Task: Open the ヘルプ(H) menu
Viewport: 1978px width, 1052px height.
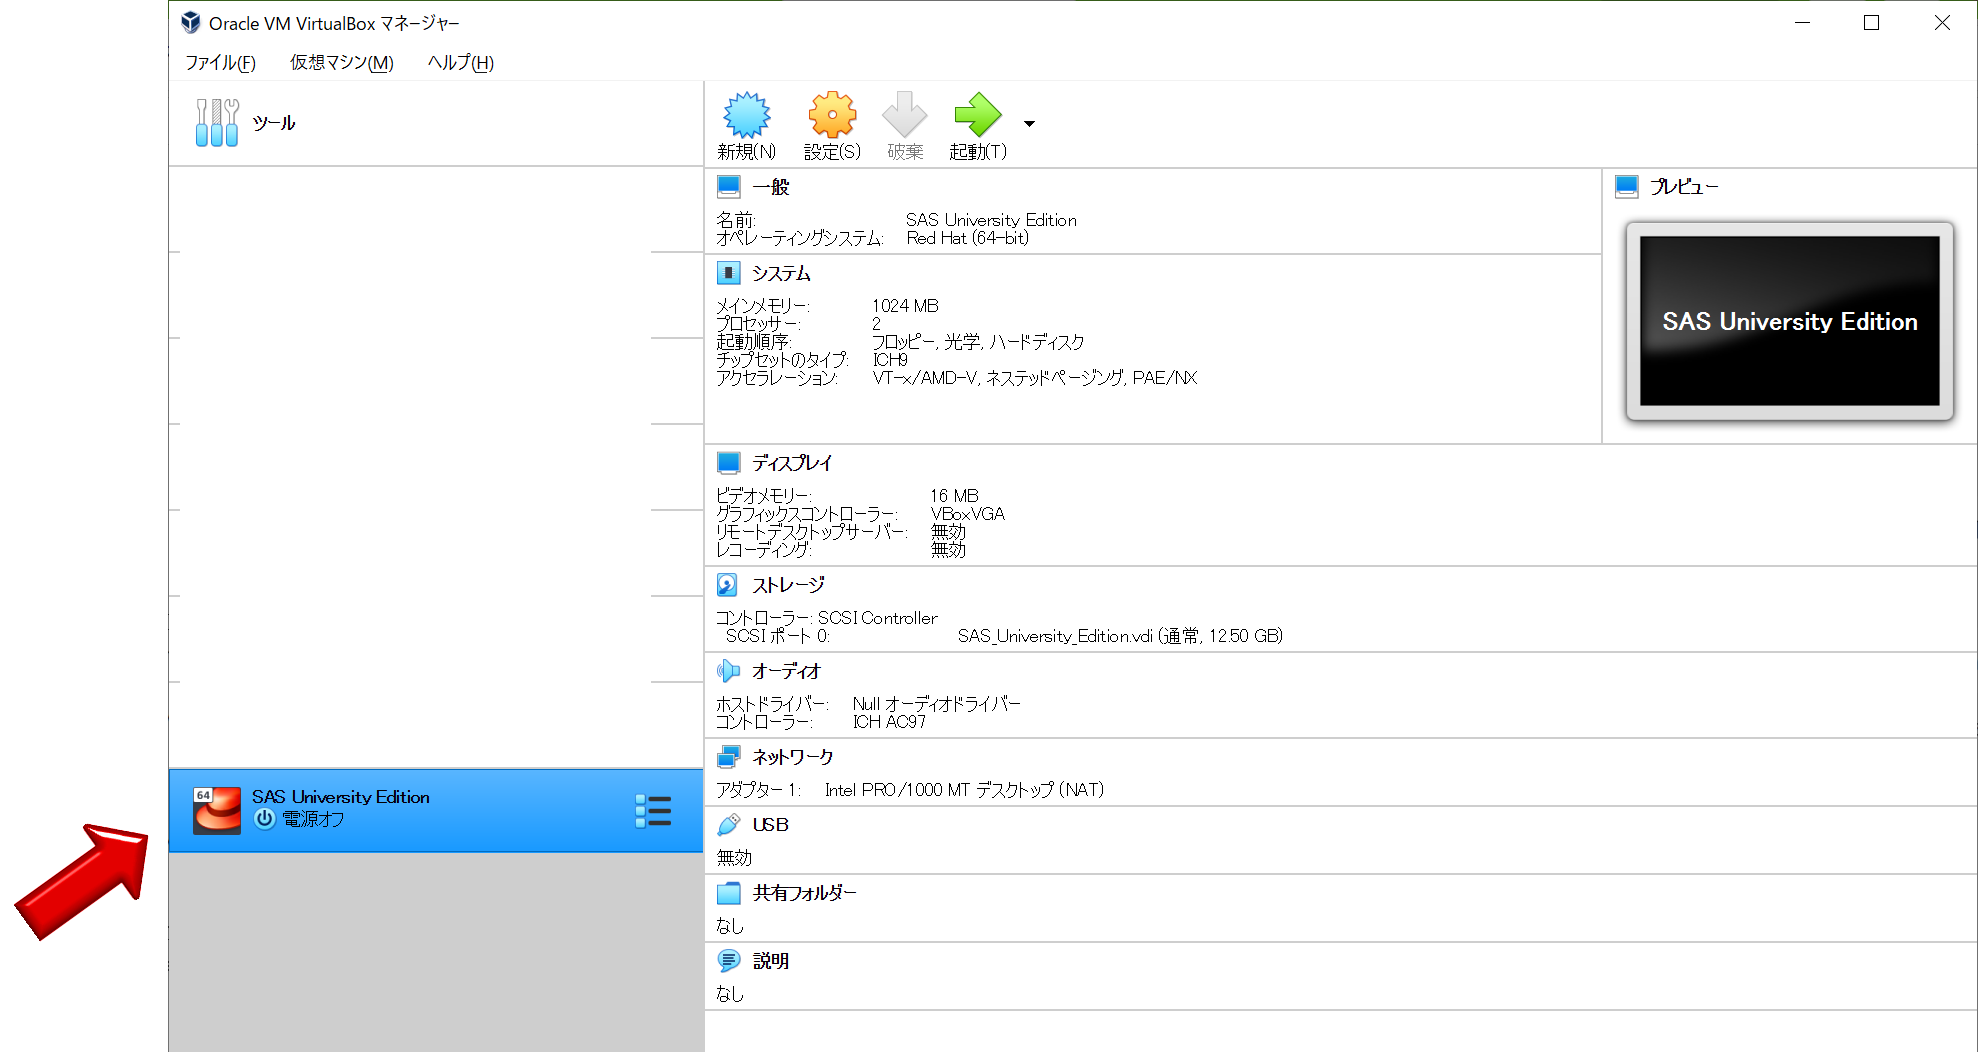Action: point(461,63)
